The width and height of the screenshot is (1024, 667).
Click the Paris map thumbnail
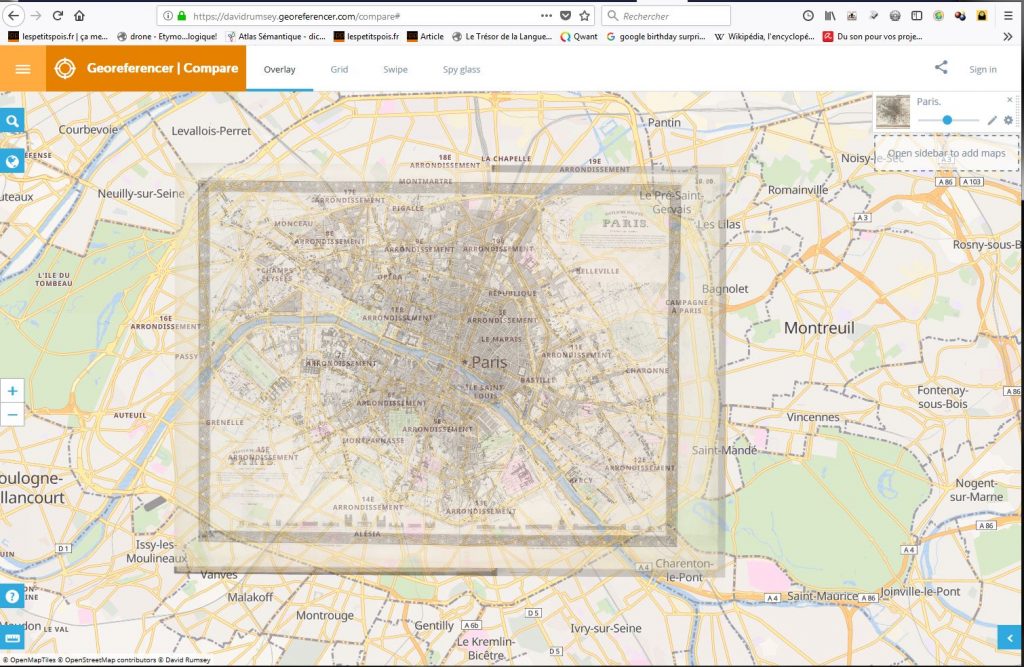[x=892, y=111]
